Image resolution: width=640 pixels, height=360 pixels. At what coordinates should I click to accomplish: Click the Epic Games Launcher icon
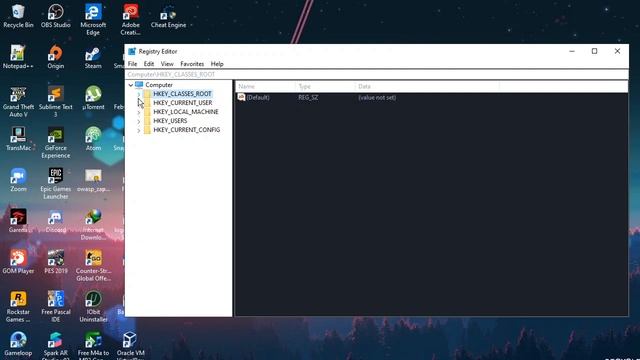pyautogui.click(x=56, y=184)
